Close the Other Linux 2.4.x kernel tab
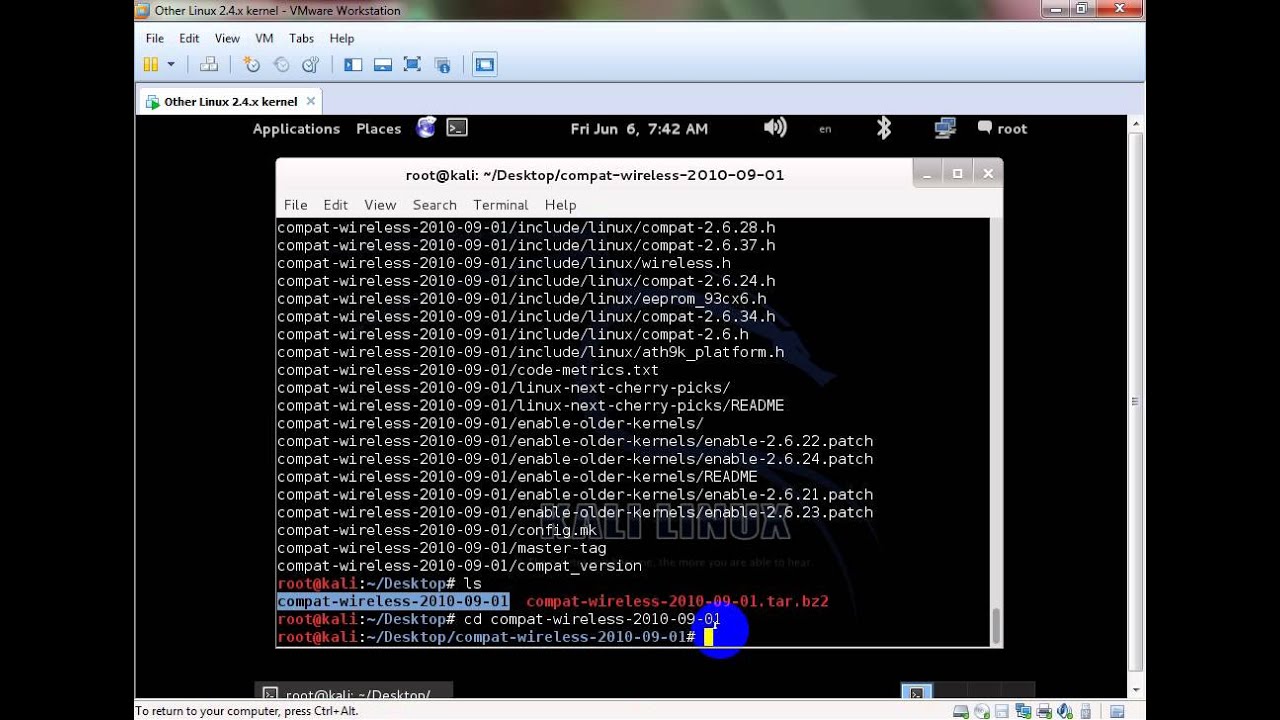 pos(311,101)
